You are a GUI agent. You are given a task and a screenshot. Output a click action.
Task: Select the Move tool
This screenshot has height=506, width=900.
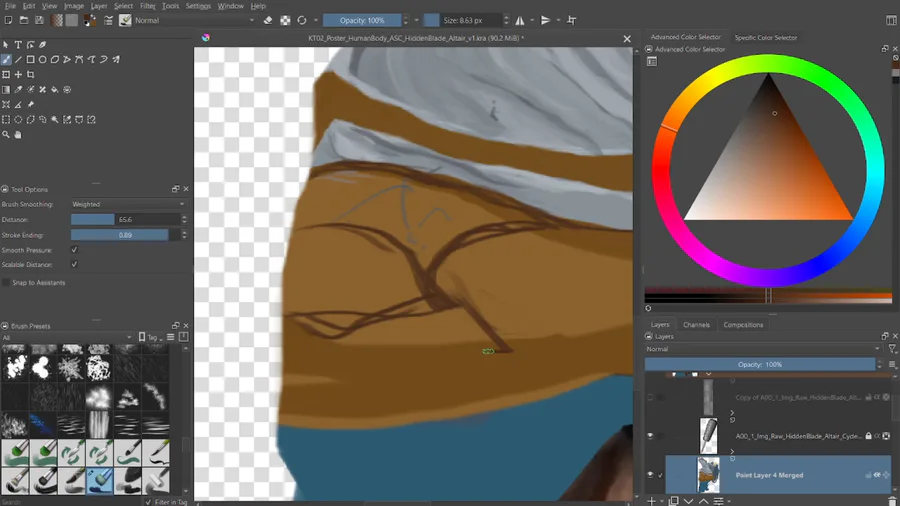[18, 75]
